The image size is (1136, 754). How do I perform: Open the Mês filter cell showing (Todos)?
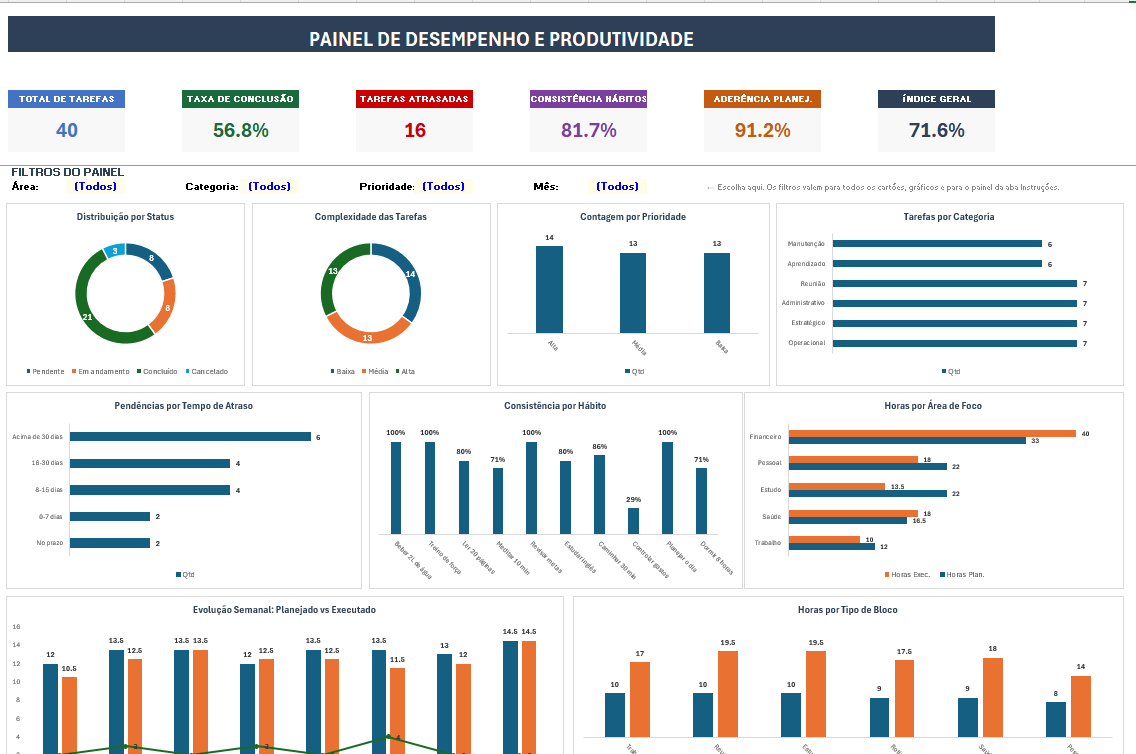[x=617, y=186]
